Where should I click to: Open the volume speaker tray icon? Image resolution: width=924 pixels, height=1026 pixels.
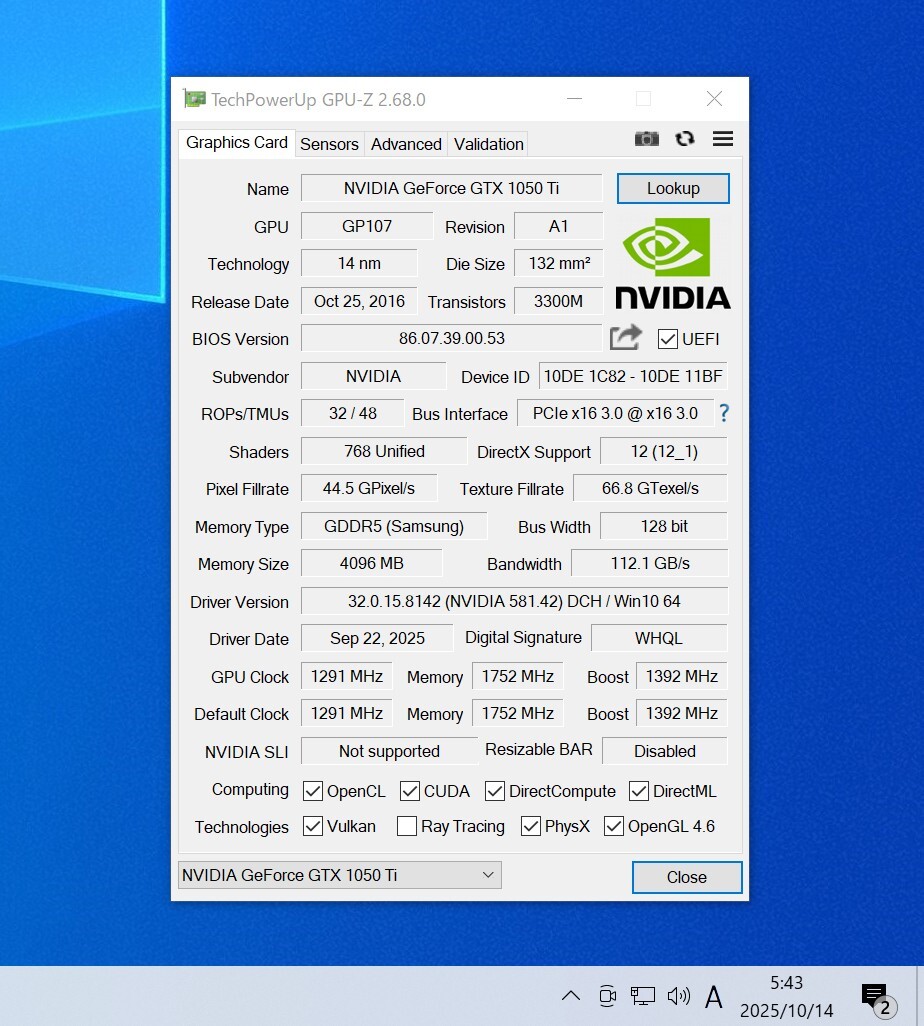click(x=679, y=995)
